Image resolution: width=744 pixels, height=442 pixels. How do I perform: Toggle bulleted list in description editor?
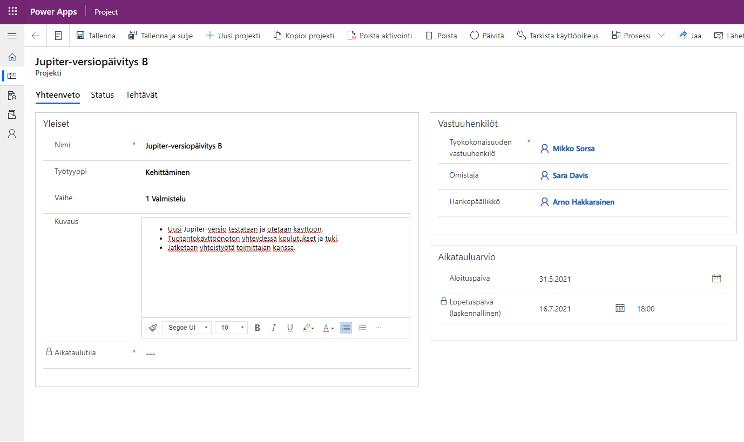pyautogui.click(x=345, y=327)
